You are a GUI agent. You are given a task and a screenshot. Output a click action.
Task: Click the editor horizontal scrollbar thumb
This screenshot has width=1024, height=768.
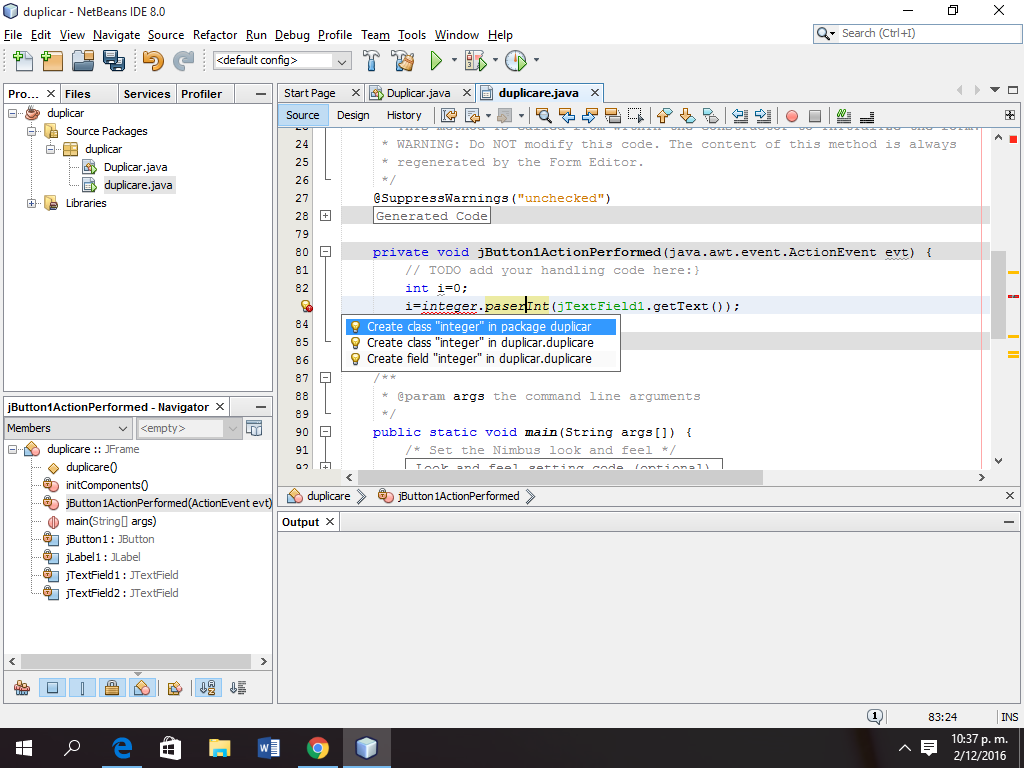pyautogui.click(x=559, y=477)
